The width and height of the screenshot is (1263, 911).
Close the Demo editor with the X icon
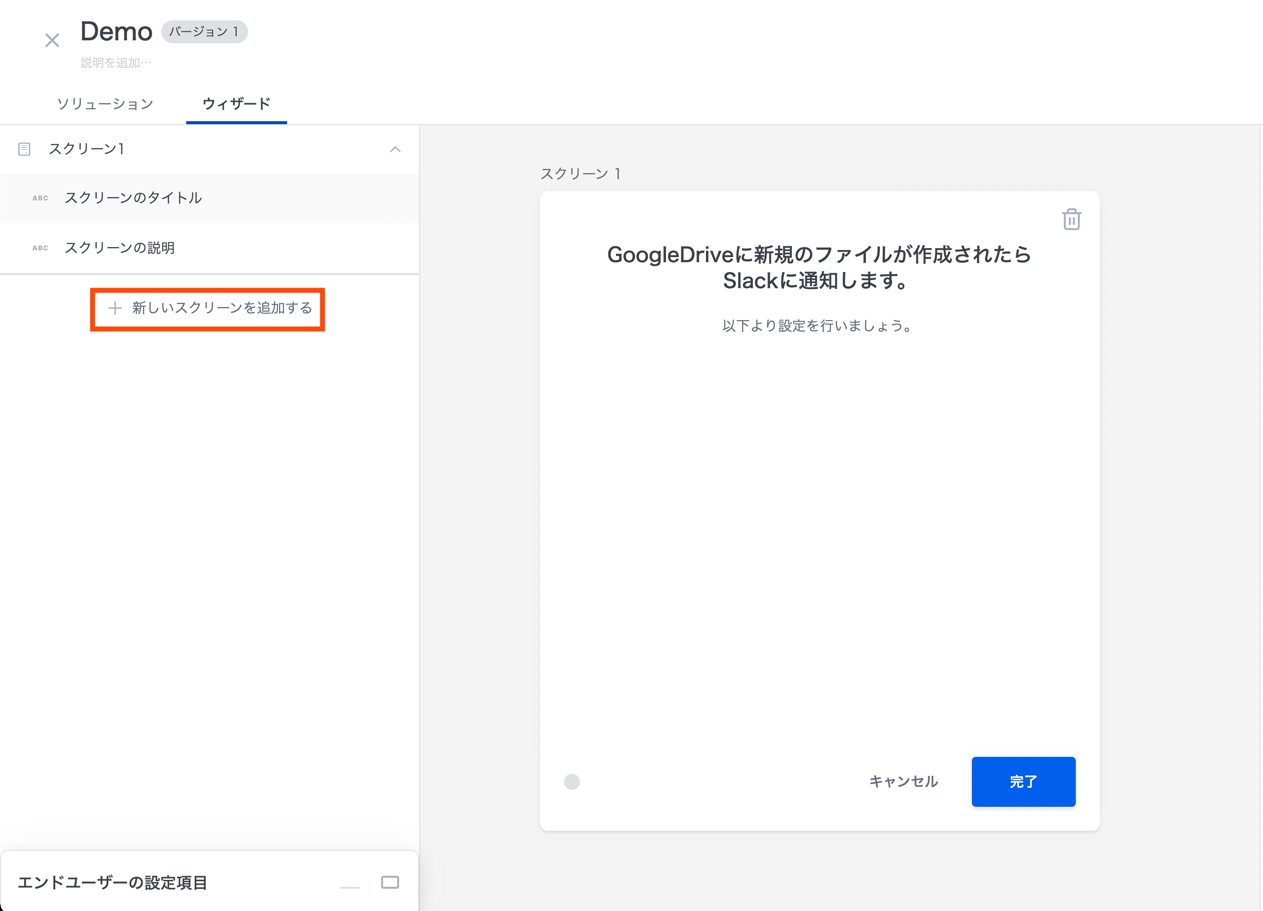pyautogui.click(x=52, y=41)
